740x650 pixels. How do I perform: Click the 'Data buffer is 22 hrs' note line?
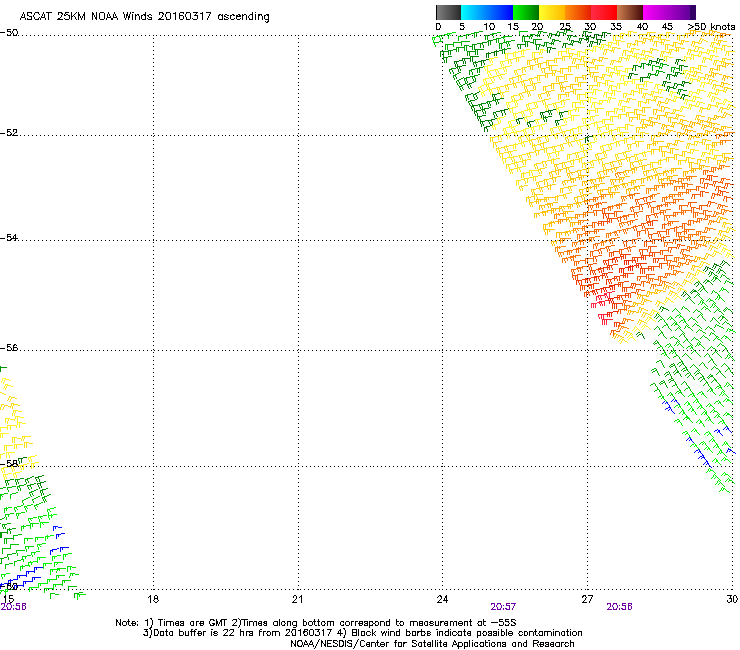click(x=362, y=633)
